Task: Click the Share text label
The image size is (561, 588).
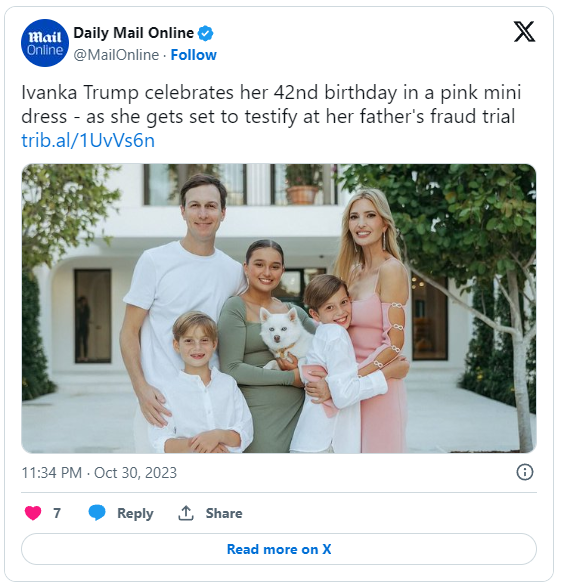Action: pyautogui.click(x=224, y=513)
